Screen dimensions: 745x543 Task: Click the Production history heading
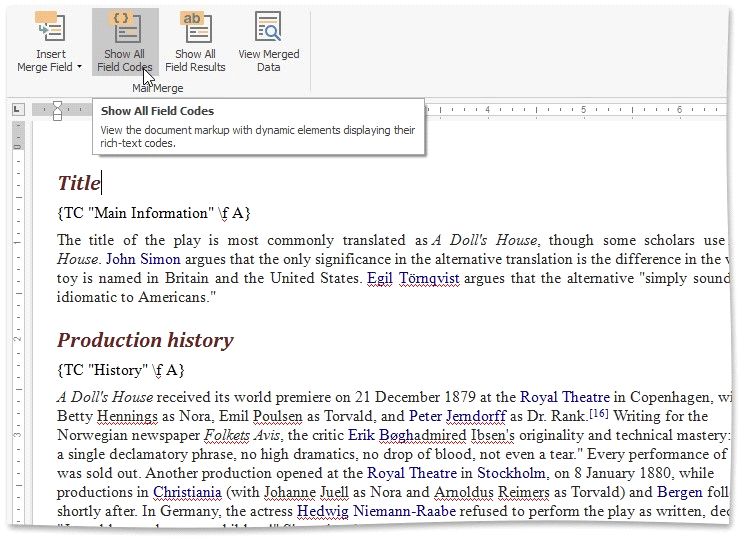[145, 340]
